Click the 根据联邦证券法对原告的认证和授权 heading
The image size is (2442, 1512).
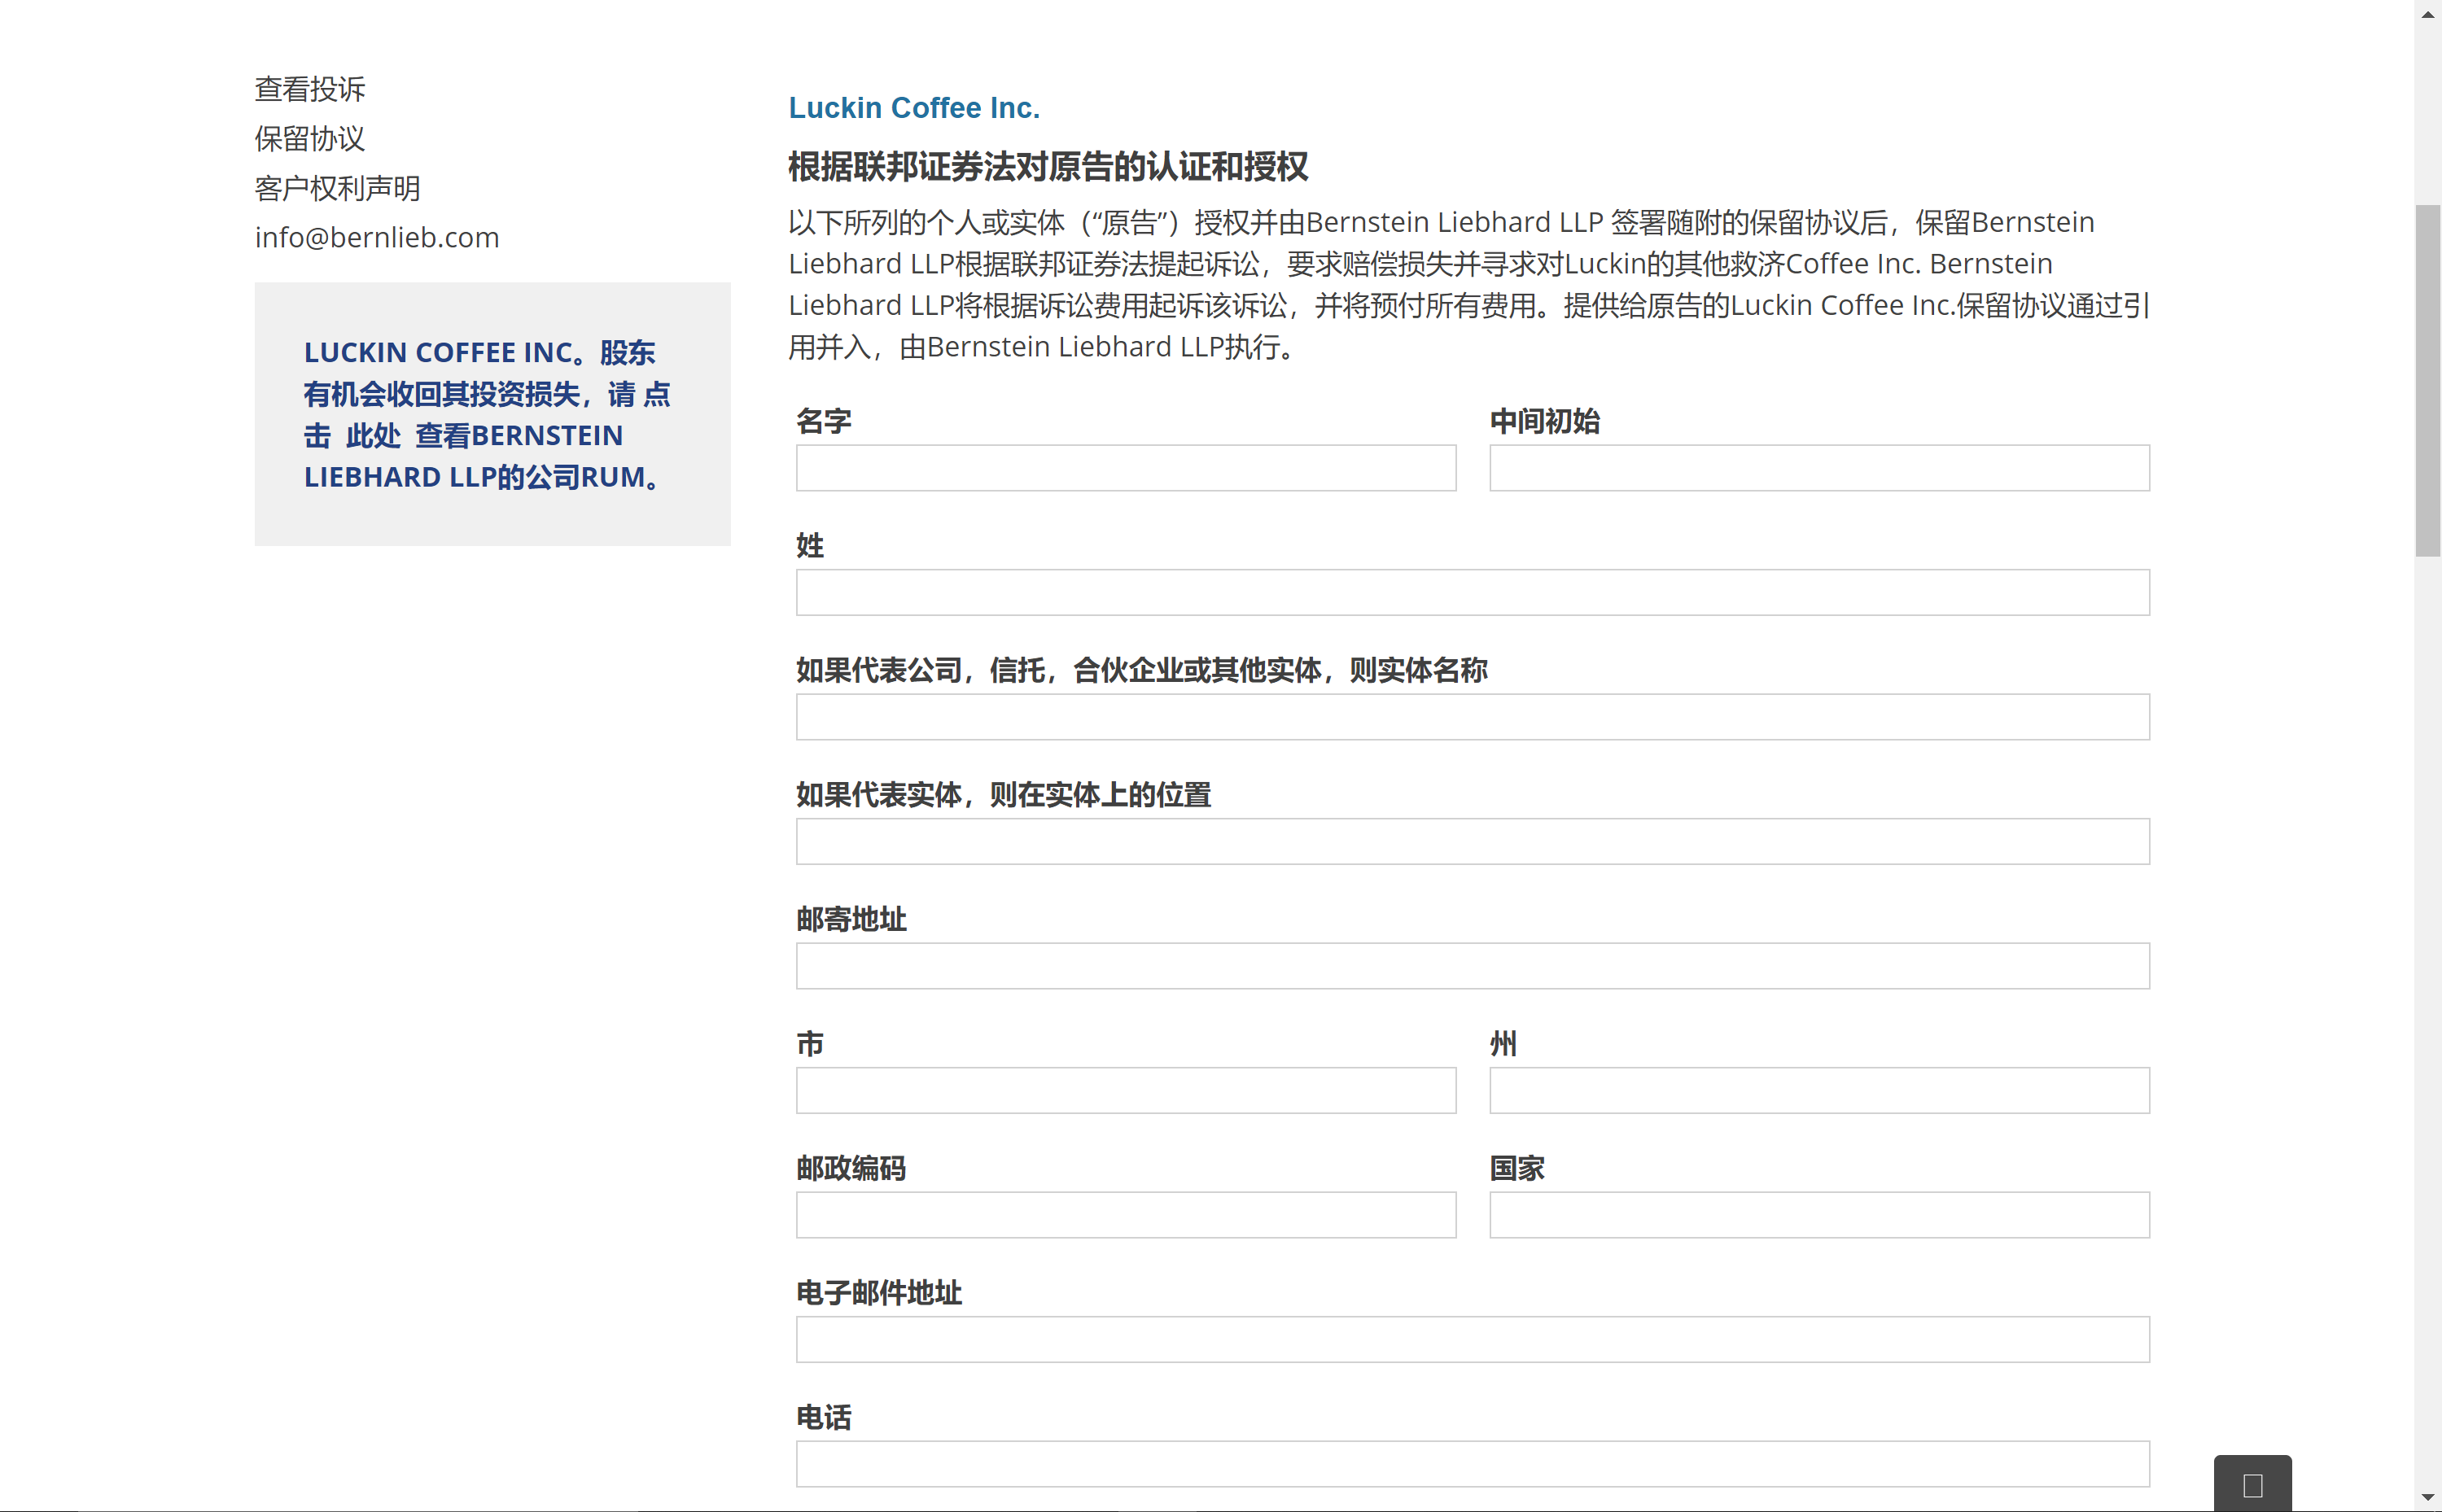[x=1048, y=167]
